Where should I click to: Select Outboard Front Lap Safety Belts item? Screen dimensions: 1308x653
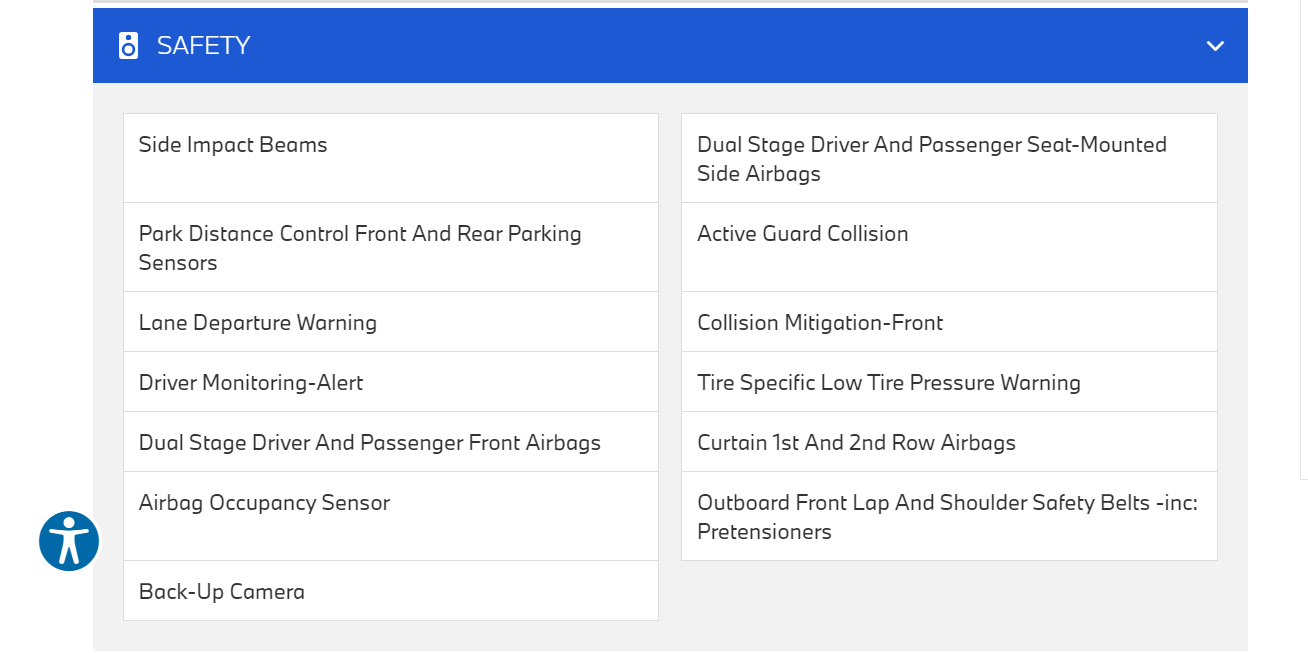point(947,503)
